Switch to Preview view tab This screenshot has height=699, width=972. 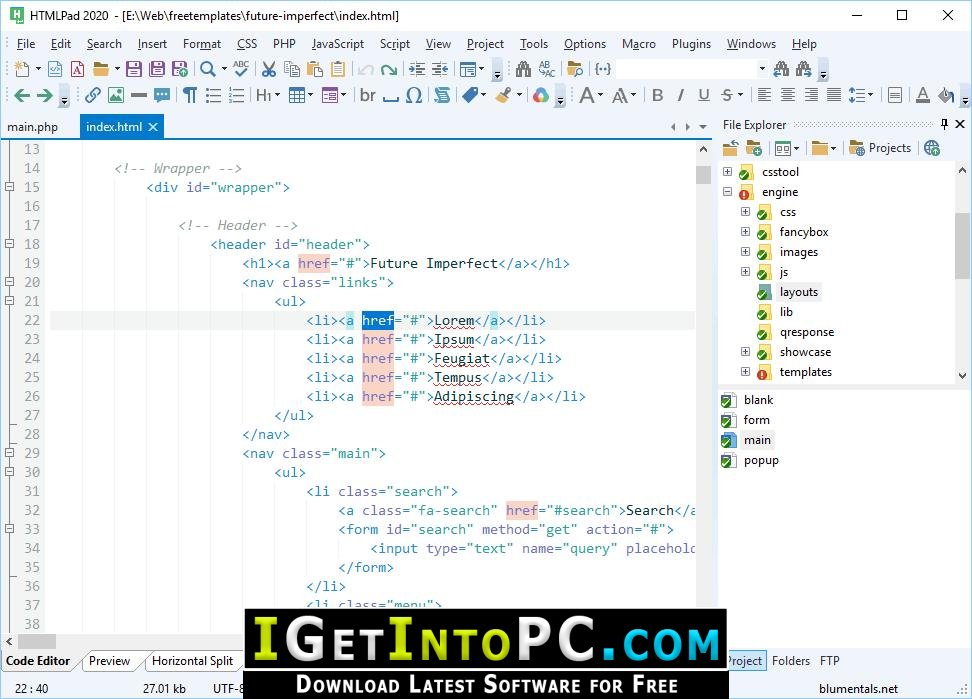pyautogui.click(x=109, y=661)
